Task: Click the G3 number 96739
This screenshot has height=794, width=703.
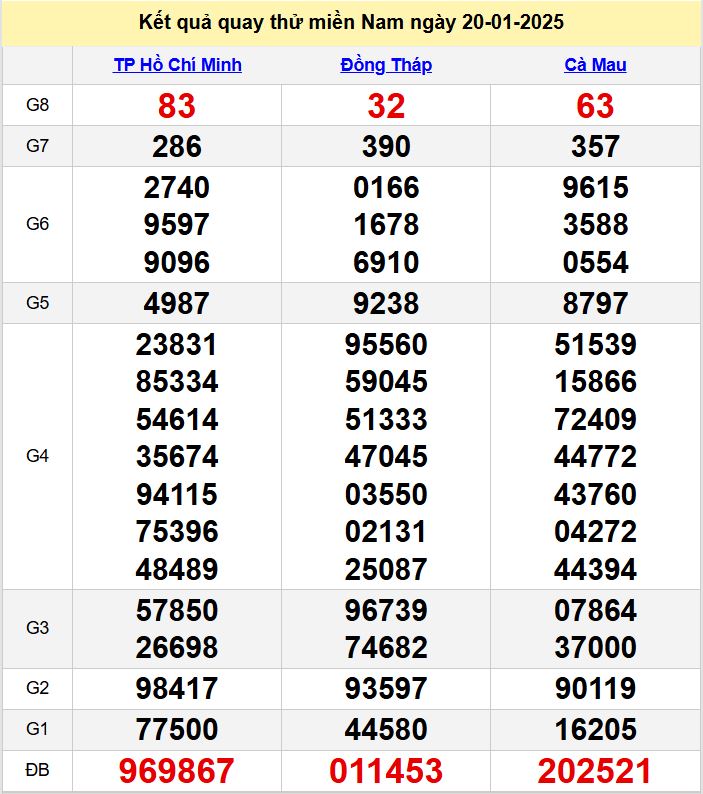Action: pos(386,610)
